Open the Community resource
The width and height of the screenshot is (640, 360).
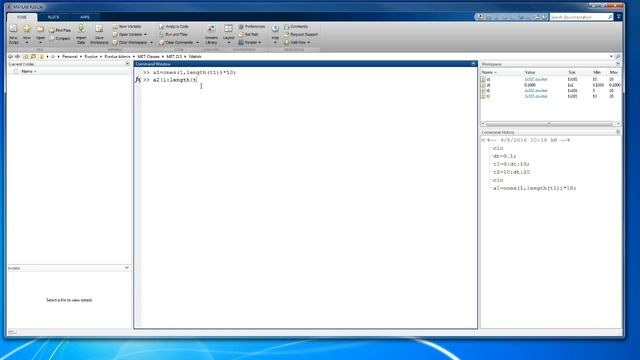[296, 27]
